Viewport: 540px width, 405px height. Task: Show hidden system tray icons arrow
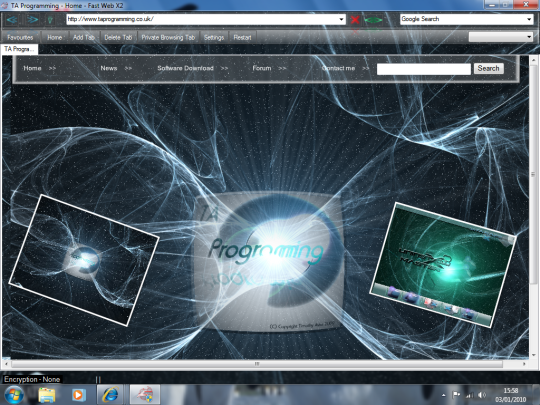tap(444, 395)
